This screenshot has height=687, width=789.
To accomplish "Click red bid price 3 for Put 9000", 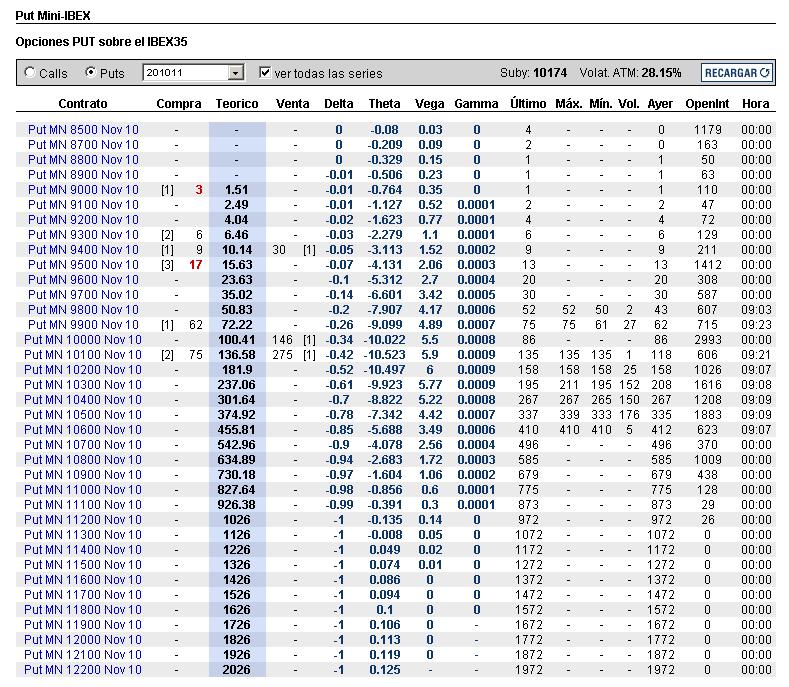I will [x=199, y=190].
